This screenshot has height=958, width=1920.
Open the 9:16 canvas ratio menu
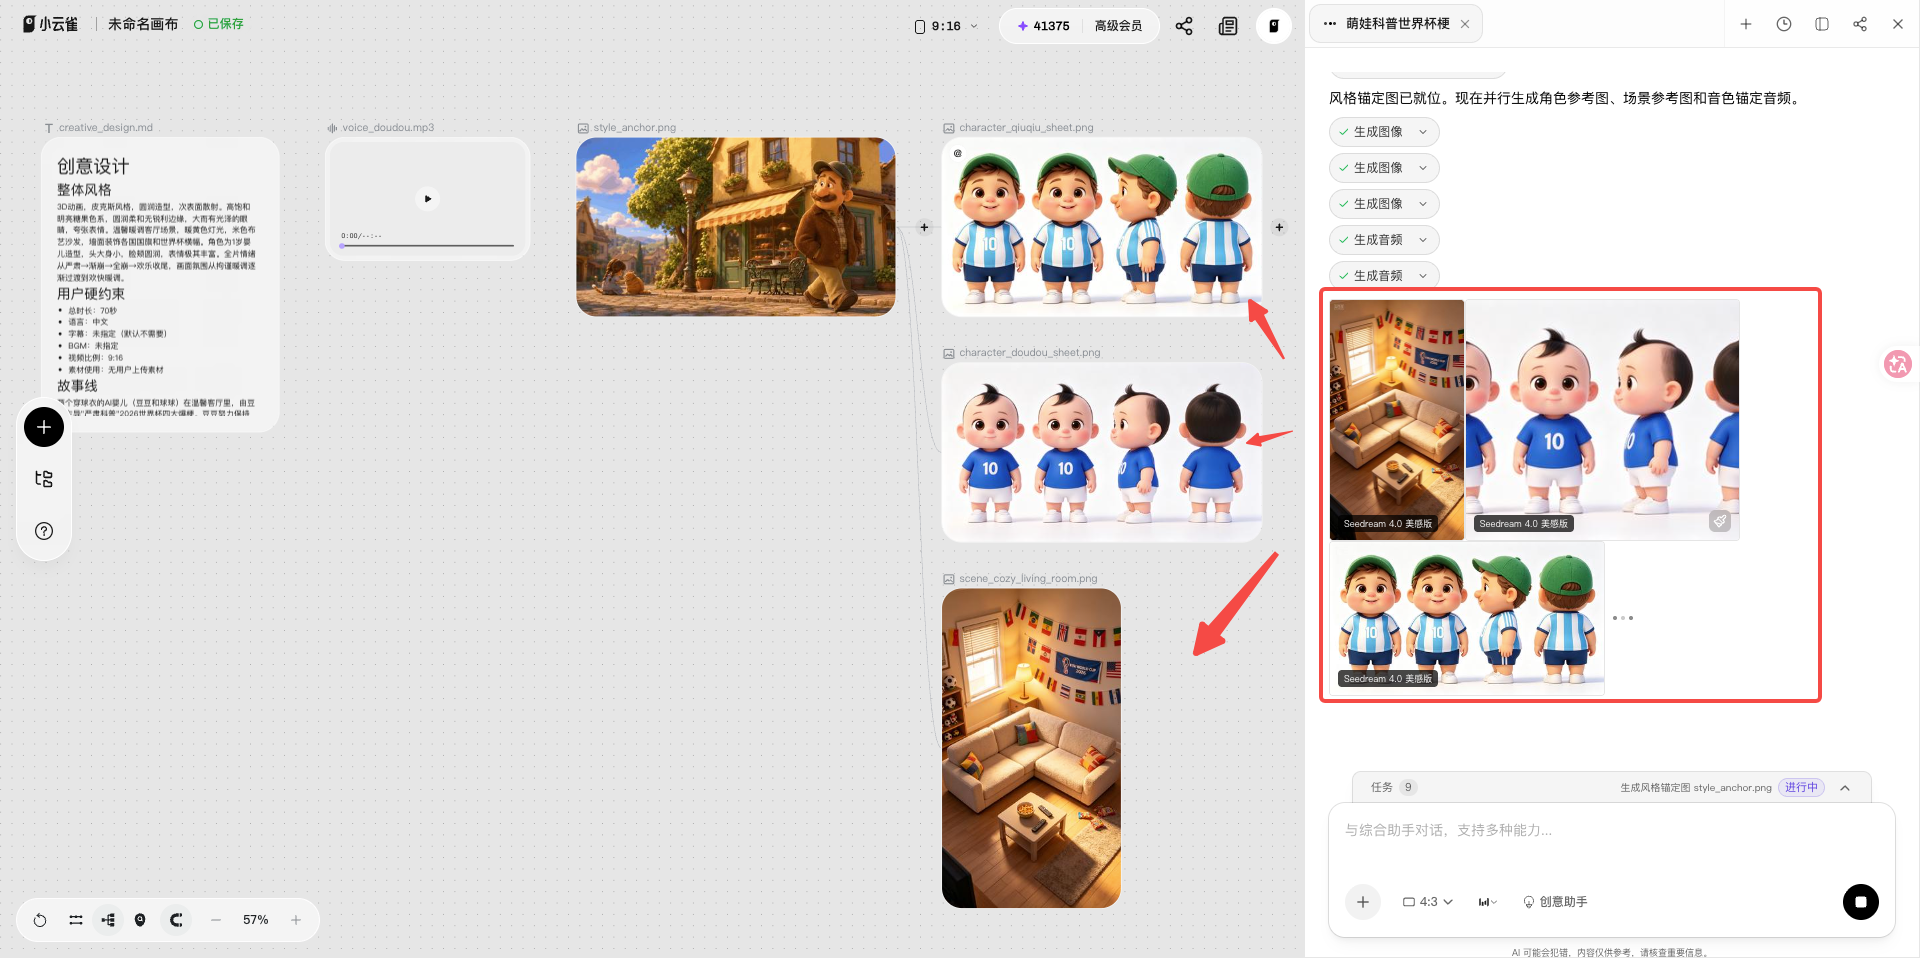point(946,26)
